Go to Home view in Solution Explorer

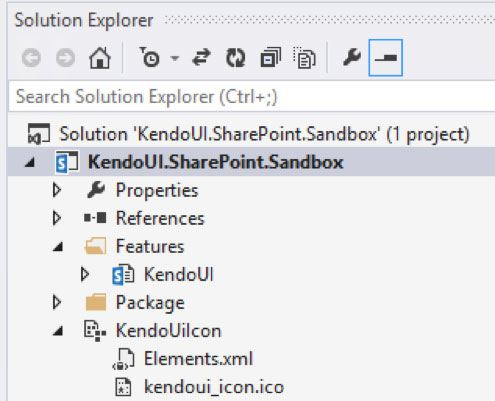click(x=100, y=58)
